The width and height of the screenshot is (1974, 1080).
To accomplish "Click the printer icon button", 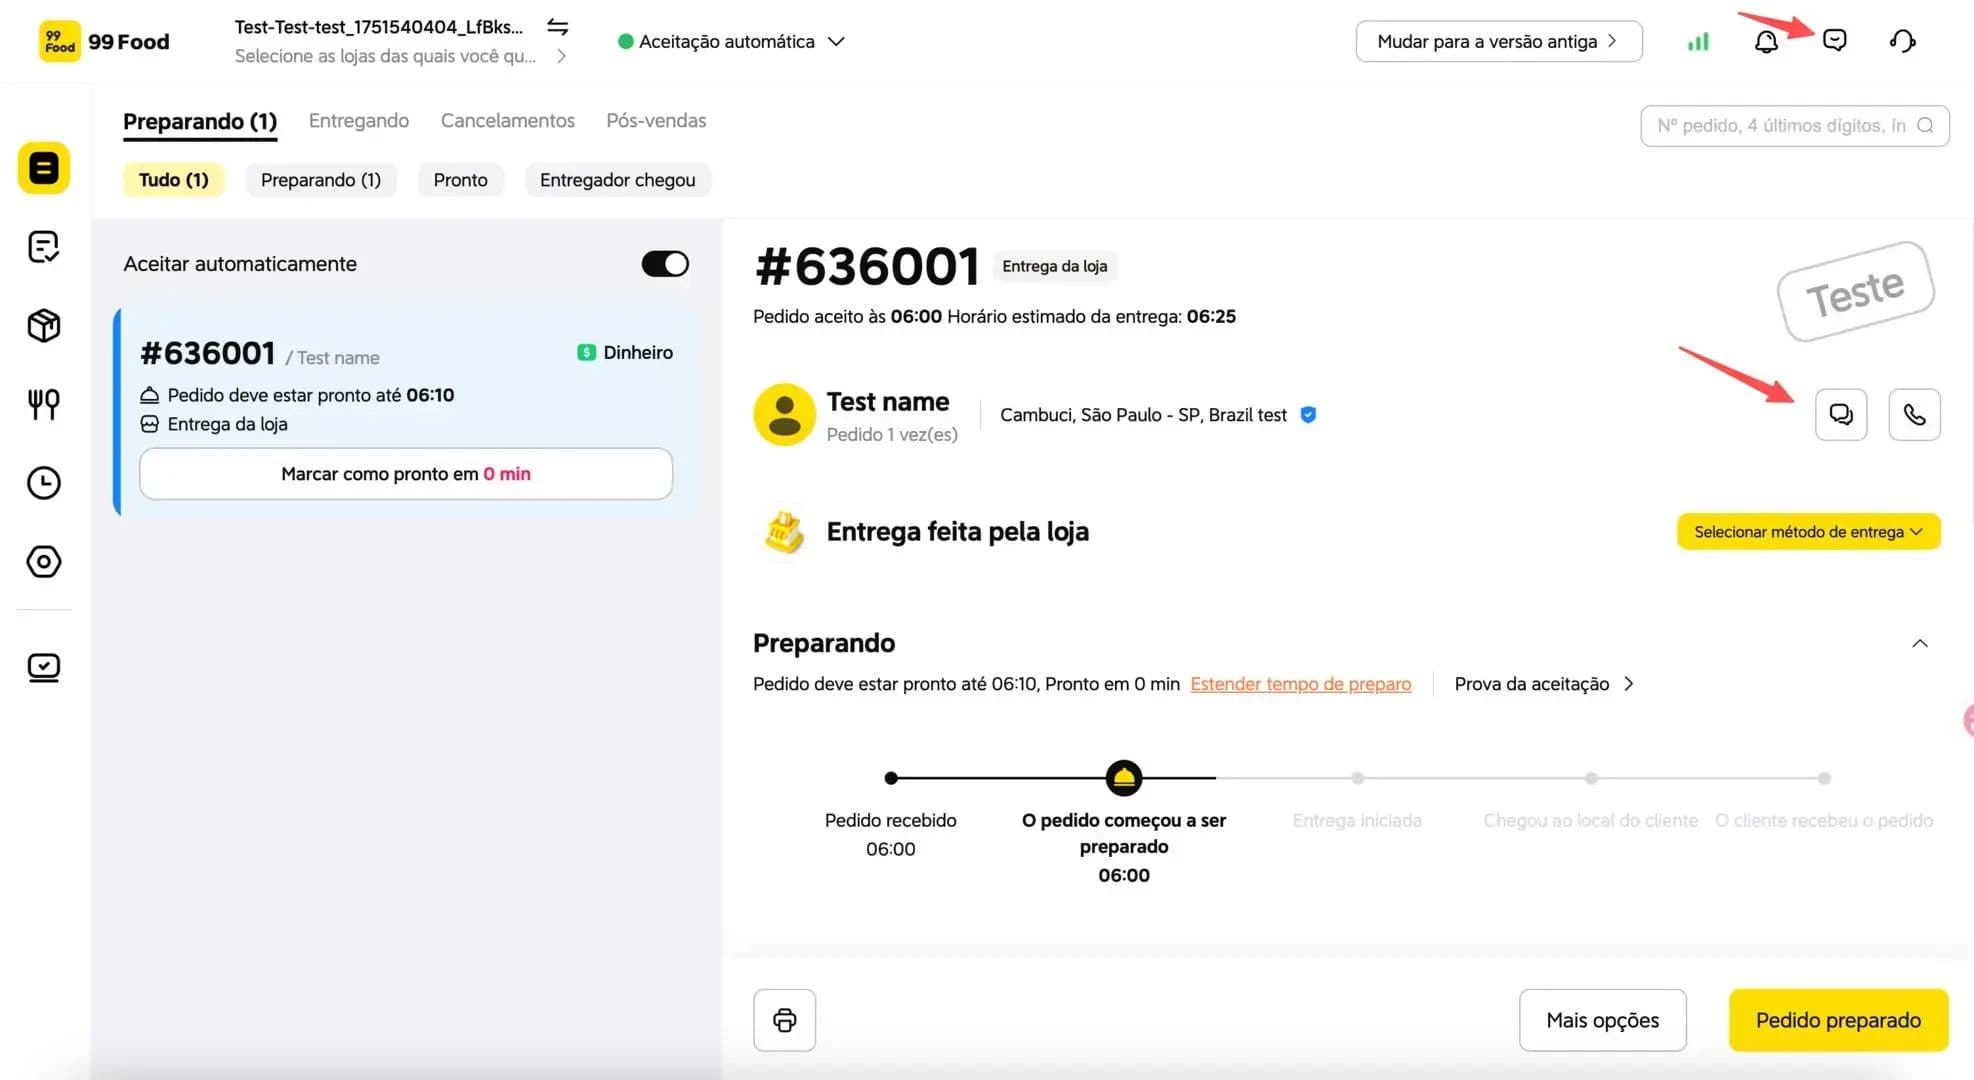I will (x=784, y=1020).
